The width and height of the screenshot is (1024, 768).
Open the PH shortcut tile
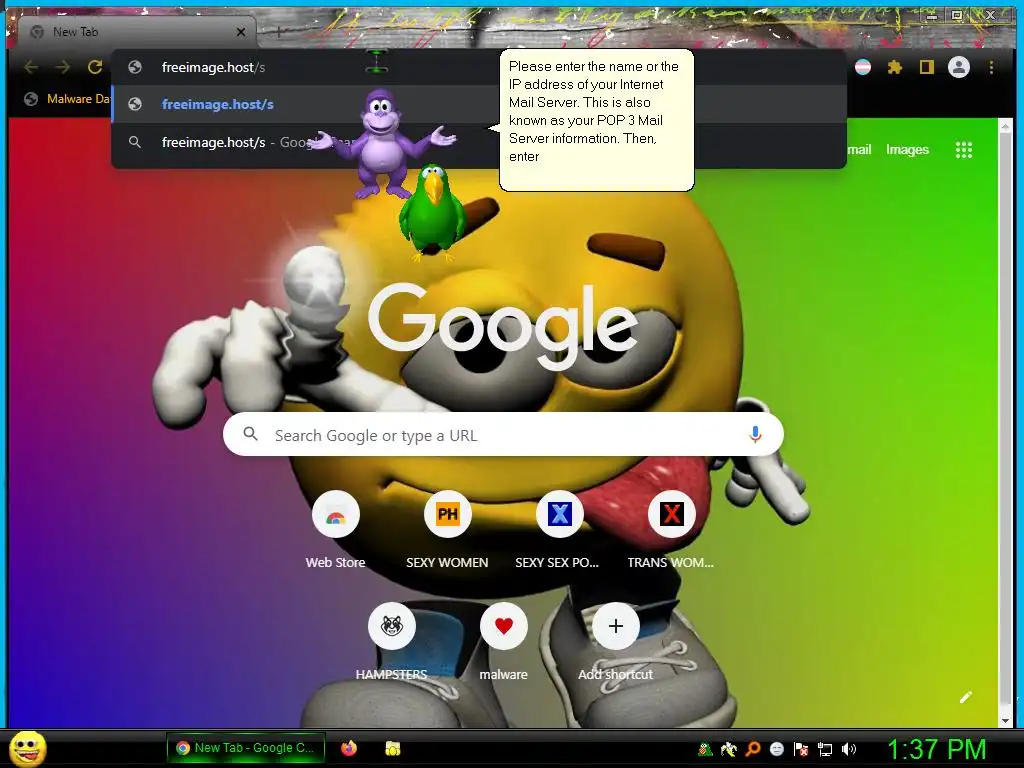click(447, 515)
